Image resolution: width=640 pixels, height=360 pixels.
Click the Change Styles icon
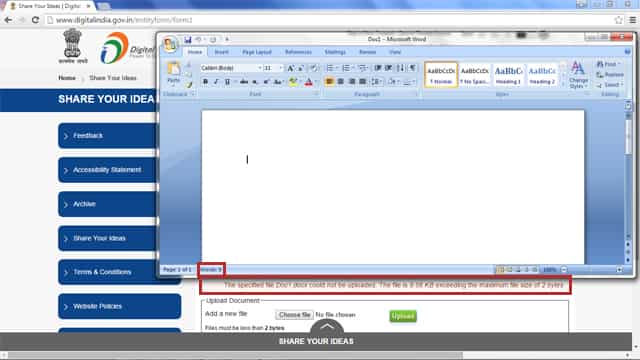tap(578, 75)
